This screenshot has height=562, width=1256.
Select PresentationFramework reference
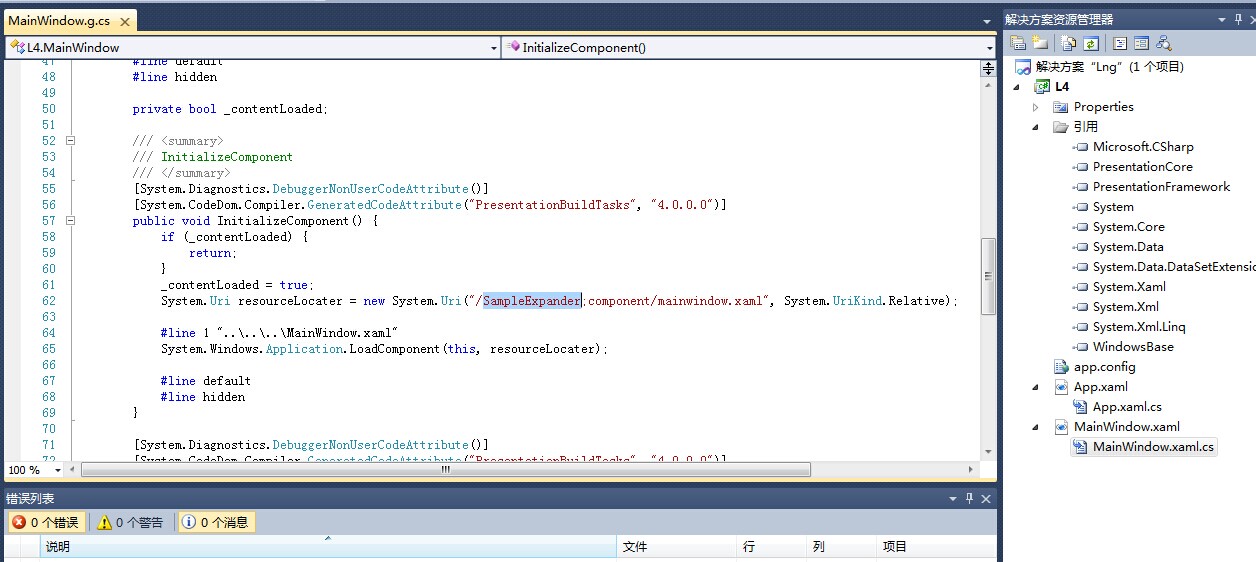pyautogui.click(x=1161, y=187)
